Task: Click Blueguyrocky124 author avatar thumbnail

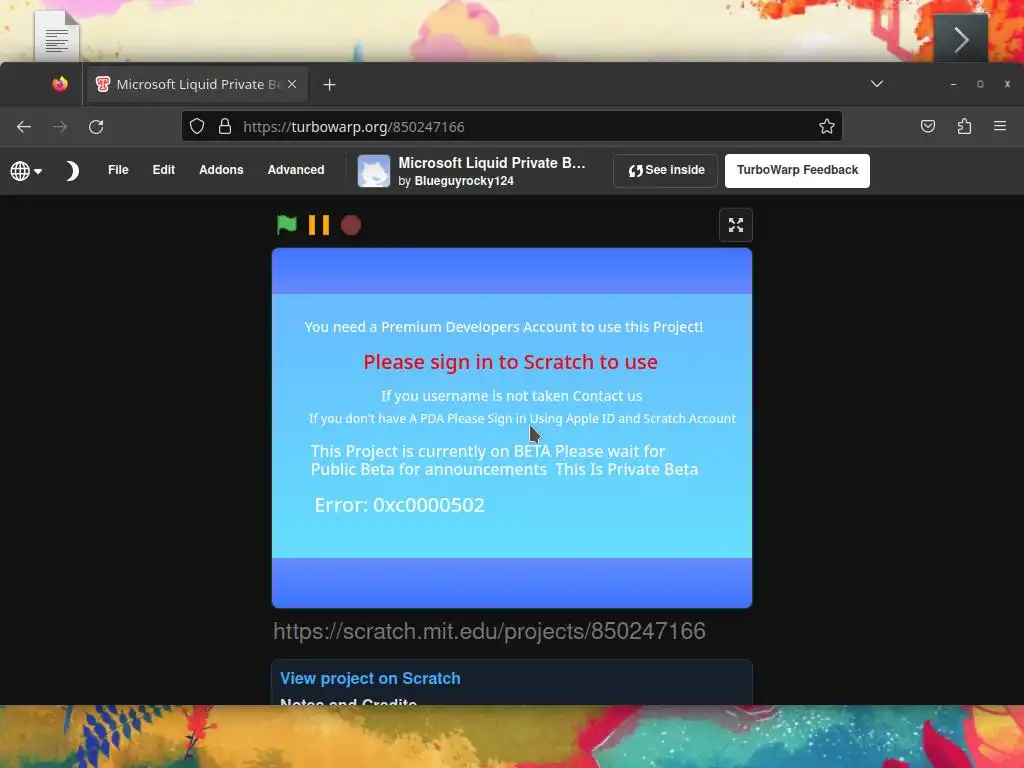Action: click(374, 171)
